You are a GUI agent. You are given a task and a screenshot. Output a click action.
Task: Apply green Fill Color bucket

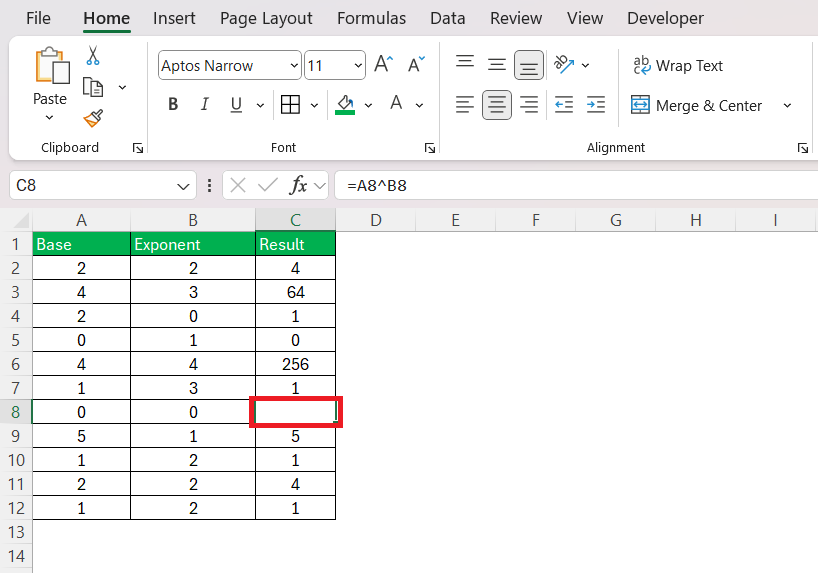345,105
